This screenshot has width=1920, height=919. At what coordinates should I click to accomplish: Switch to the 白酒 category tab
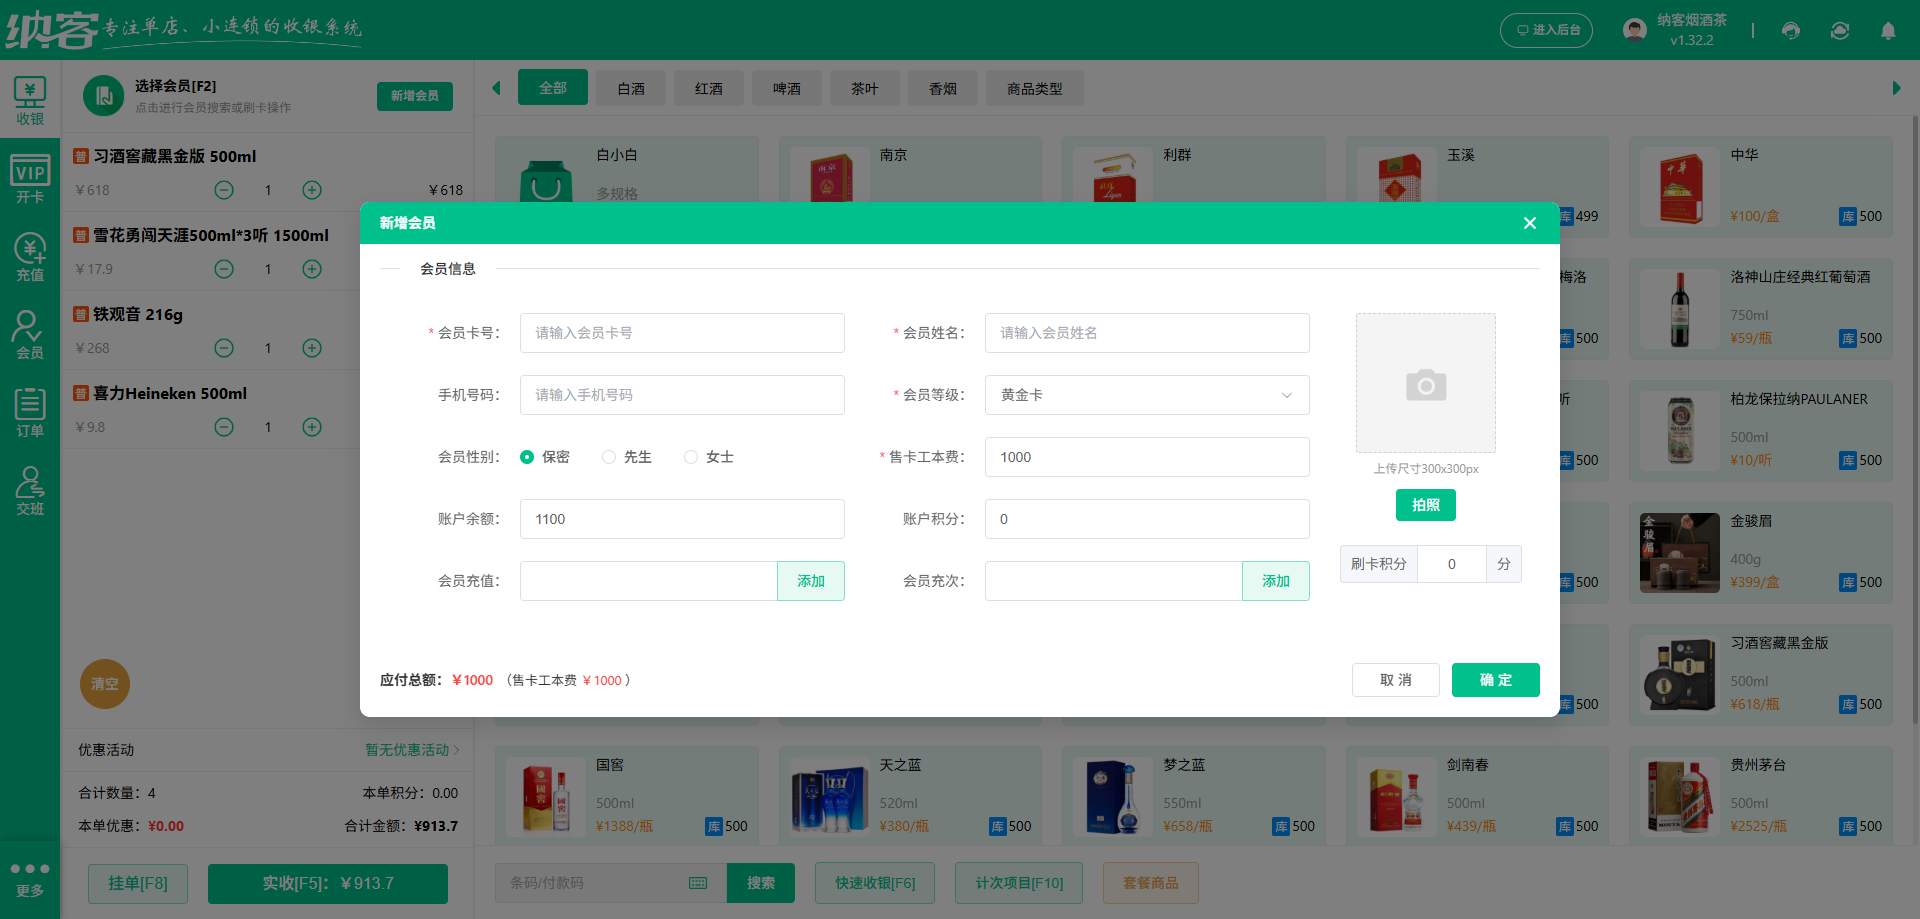point(630,88)
